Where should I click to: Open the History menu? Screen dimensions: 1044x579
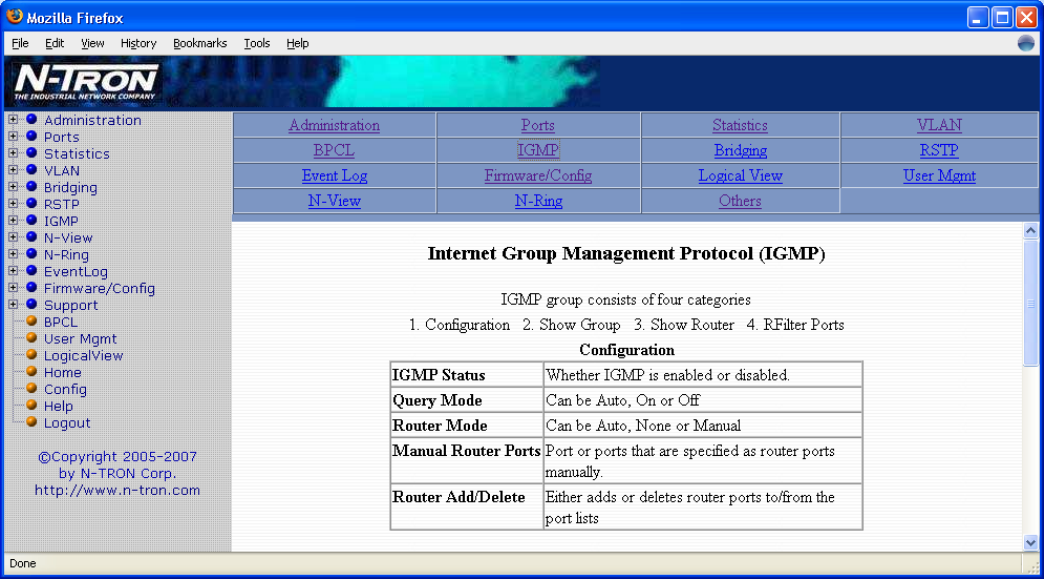tap(138, 43)
